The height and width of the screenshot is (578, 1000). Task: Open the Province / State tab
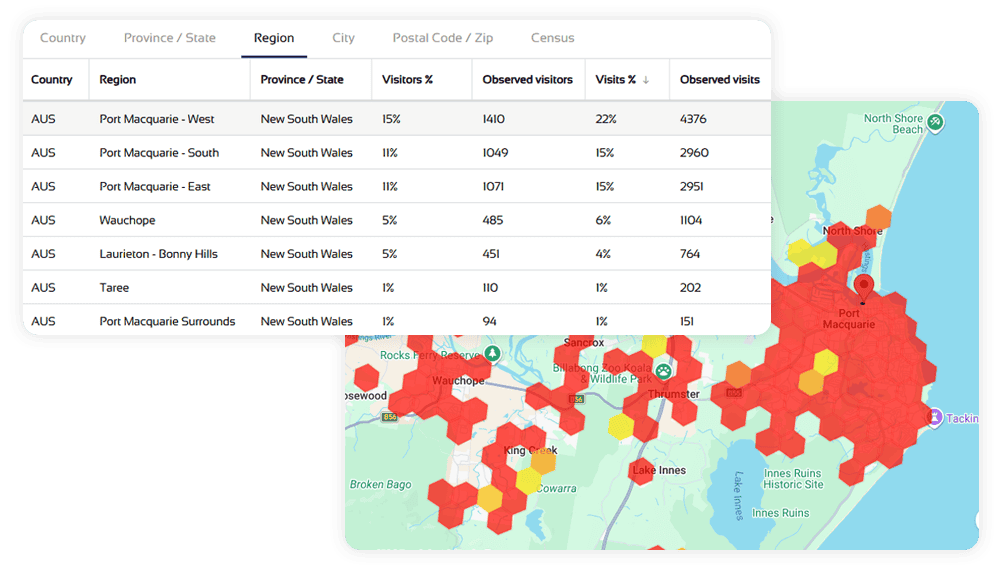(x=169, y=38)
